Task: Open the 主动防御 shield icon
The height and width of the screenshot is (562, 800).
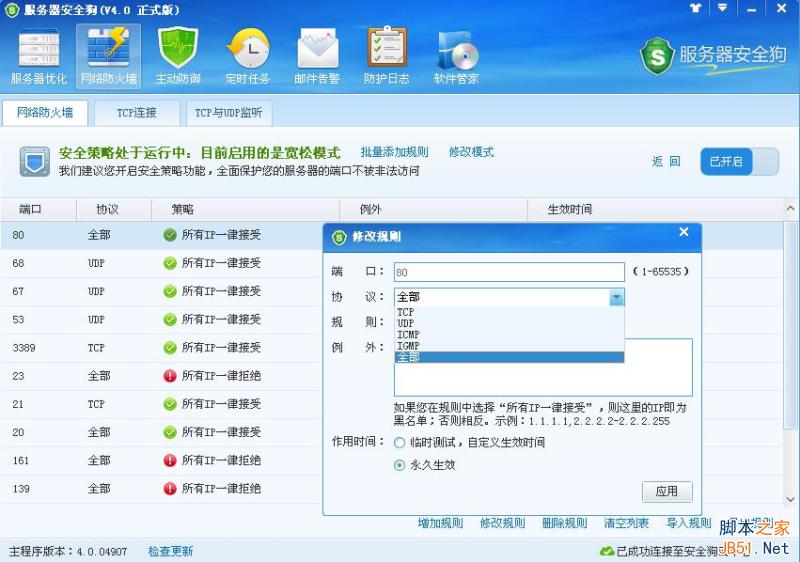Action: coord(178,56)
